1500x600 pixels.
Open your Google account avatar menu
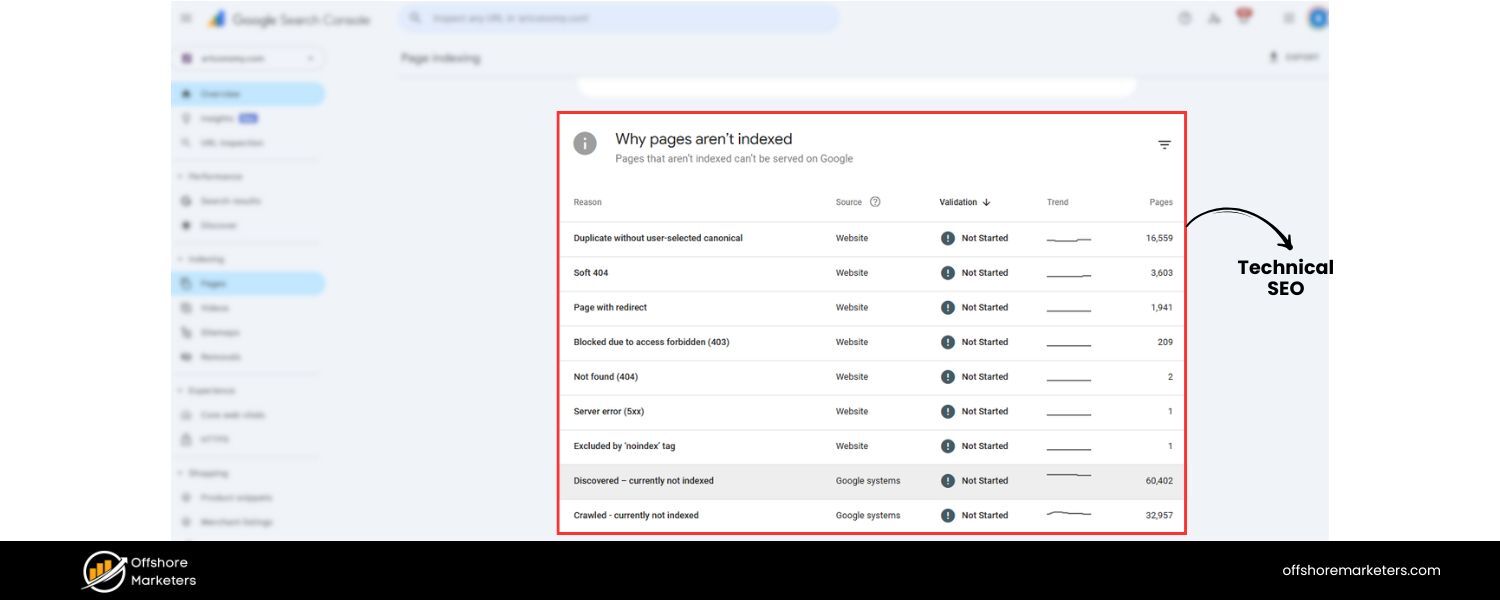tap(1318, 17)
